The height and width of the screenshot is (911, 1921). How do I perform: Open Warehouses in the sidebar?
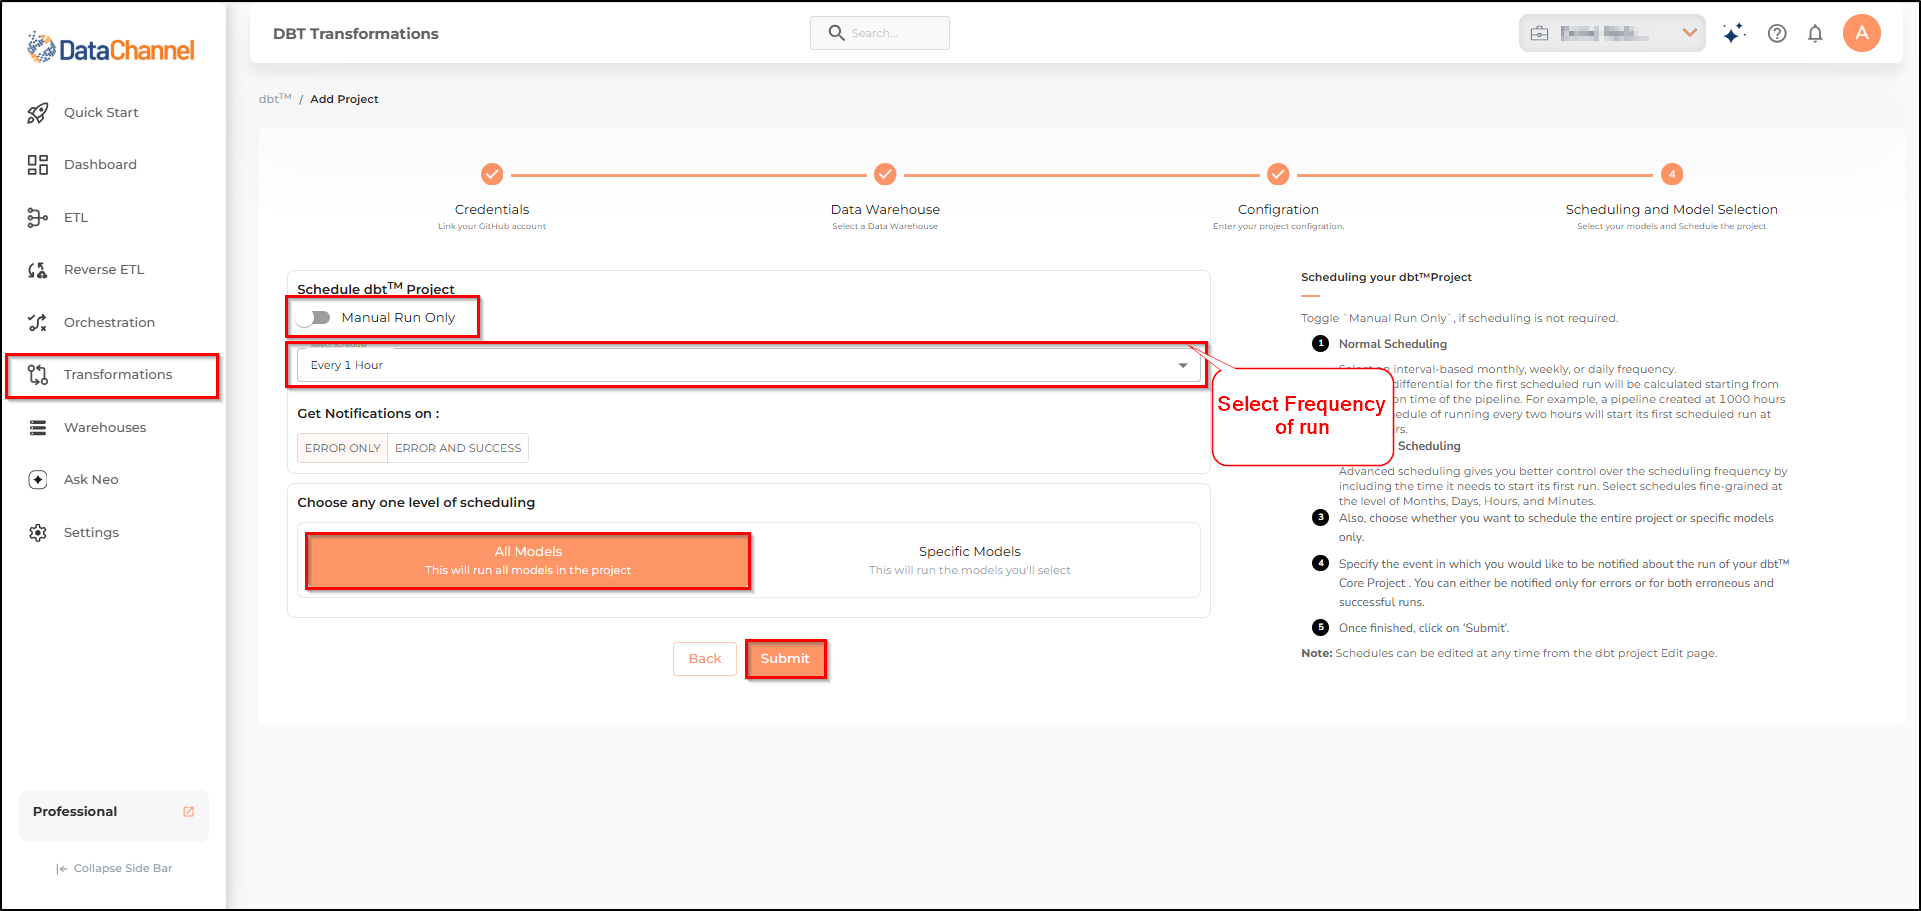pos(105,428)
